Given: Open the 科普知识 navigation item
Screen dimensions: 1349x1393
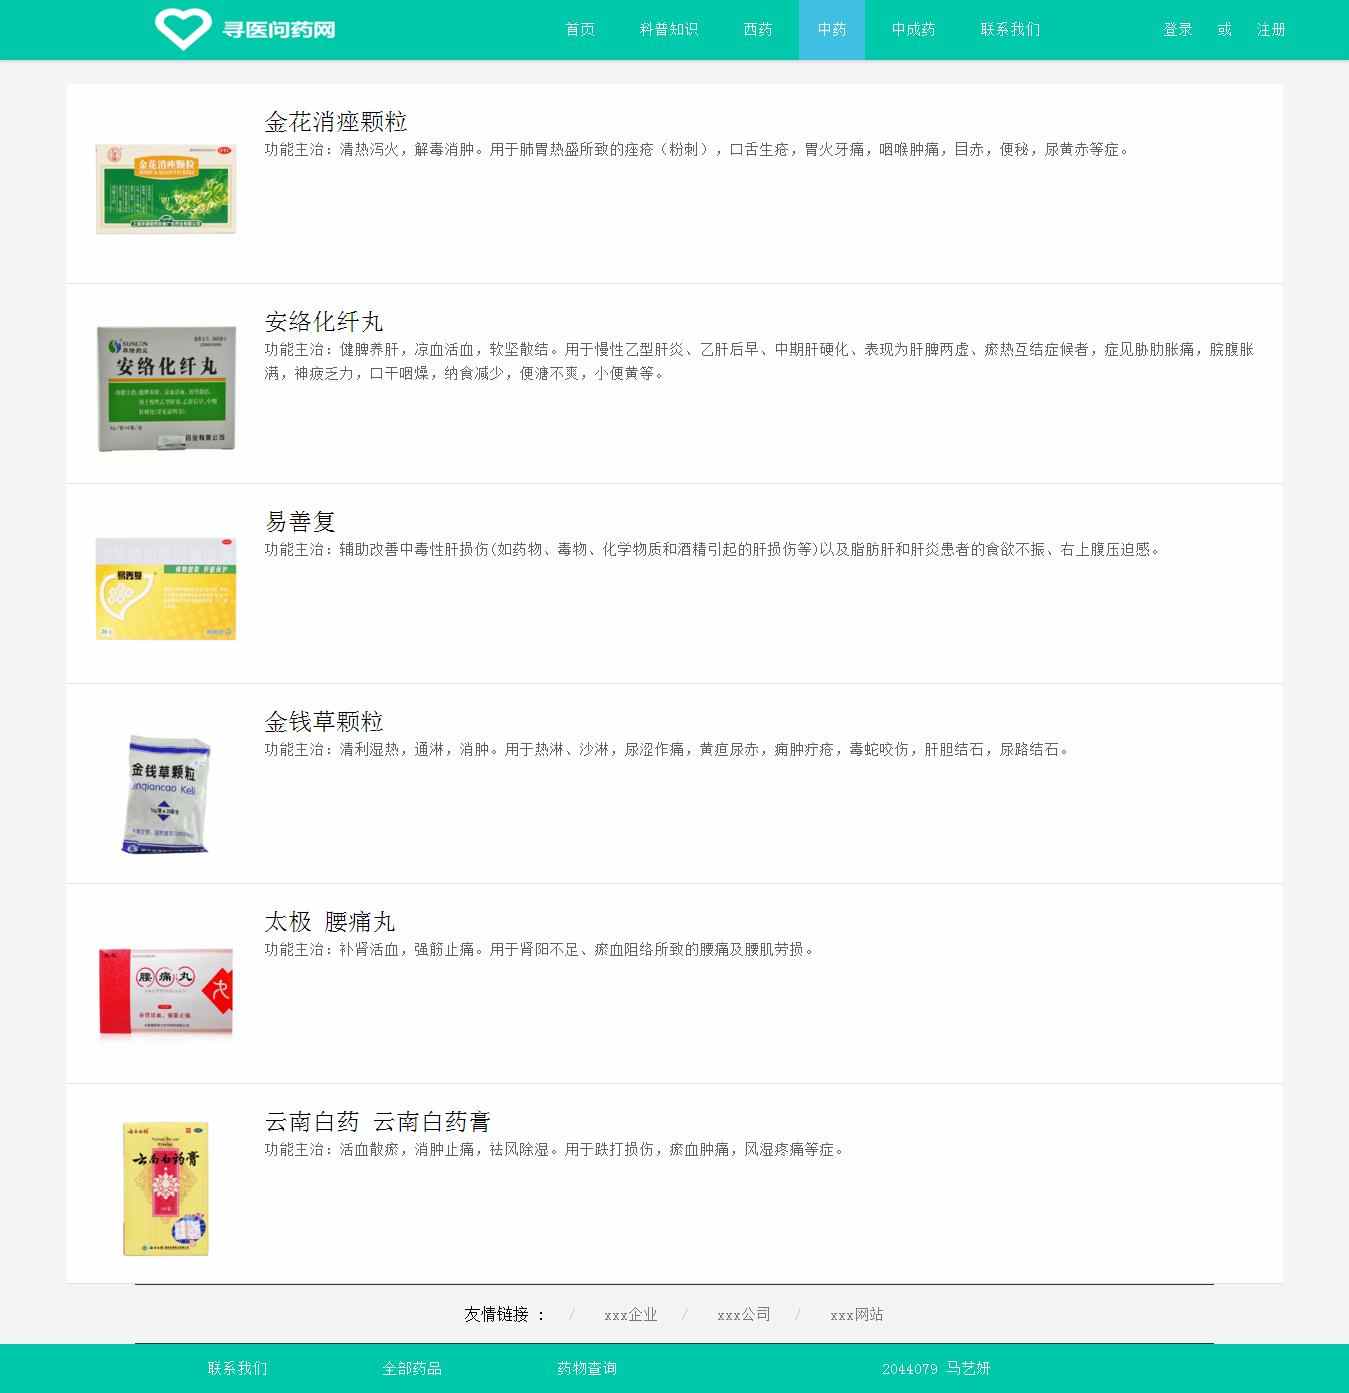Looking at the screenshot, I should [x=669, y=30].
